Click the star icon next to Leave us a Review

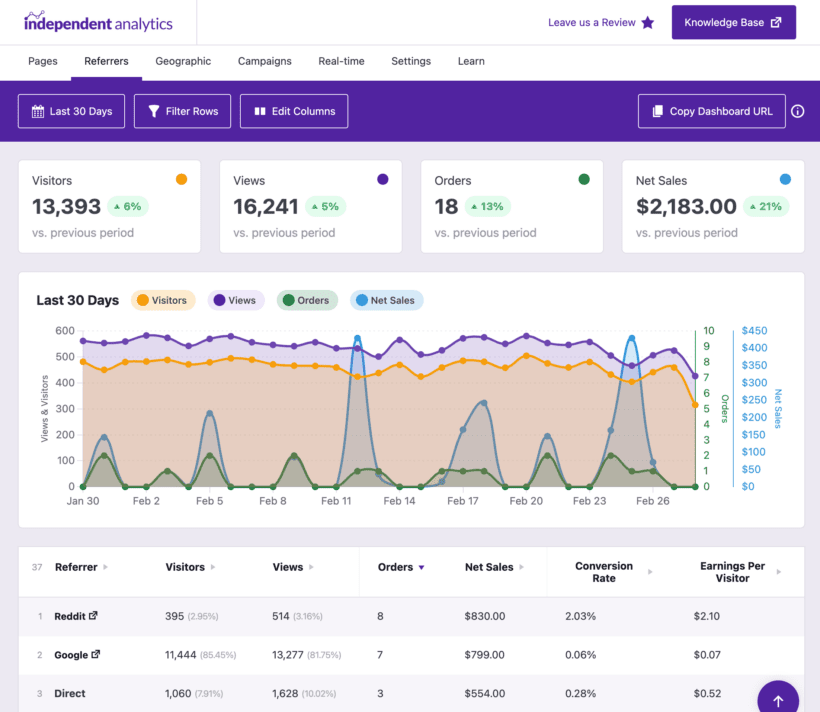pyautogui.click(x=649, y=22)
